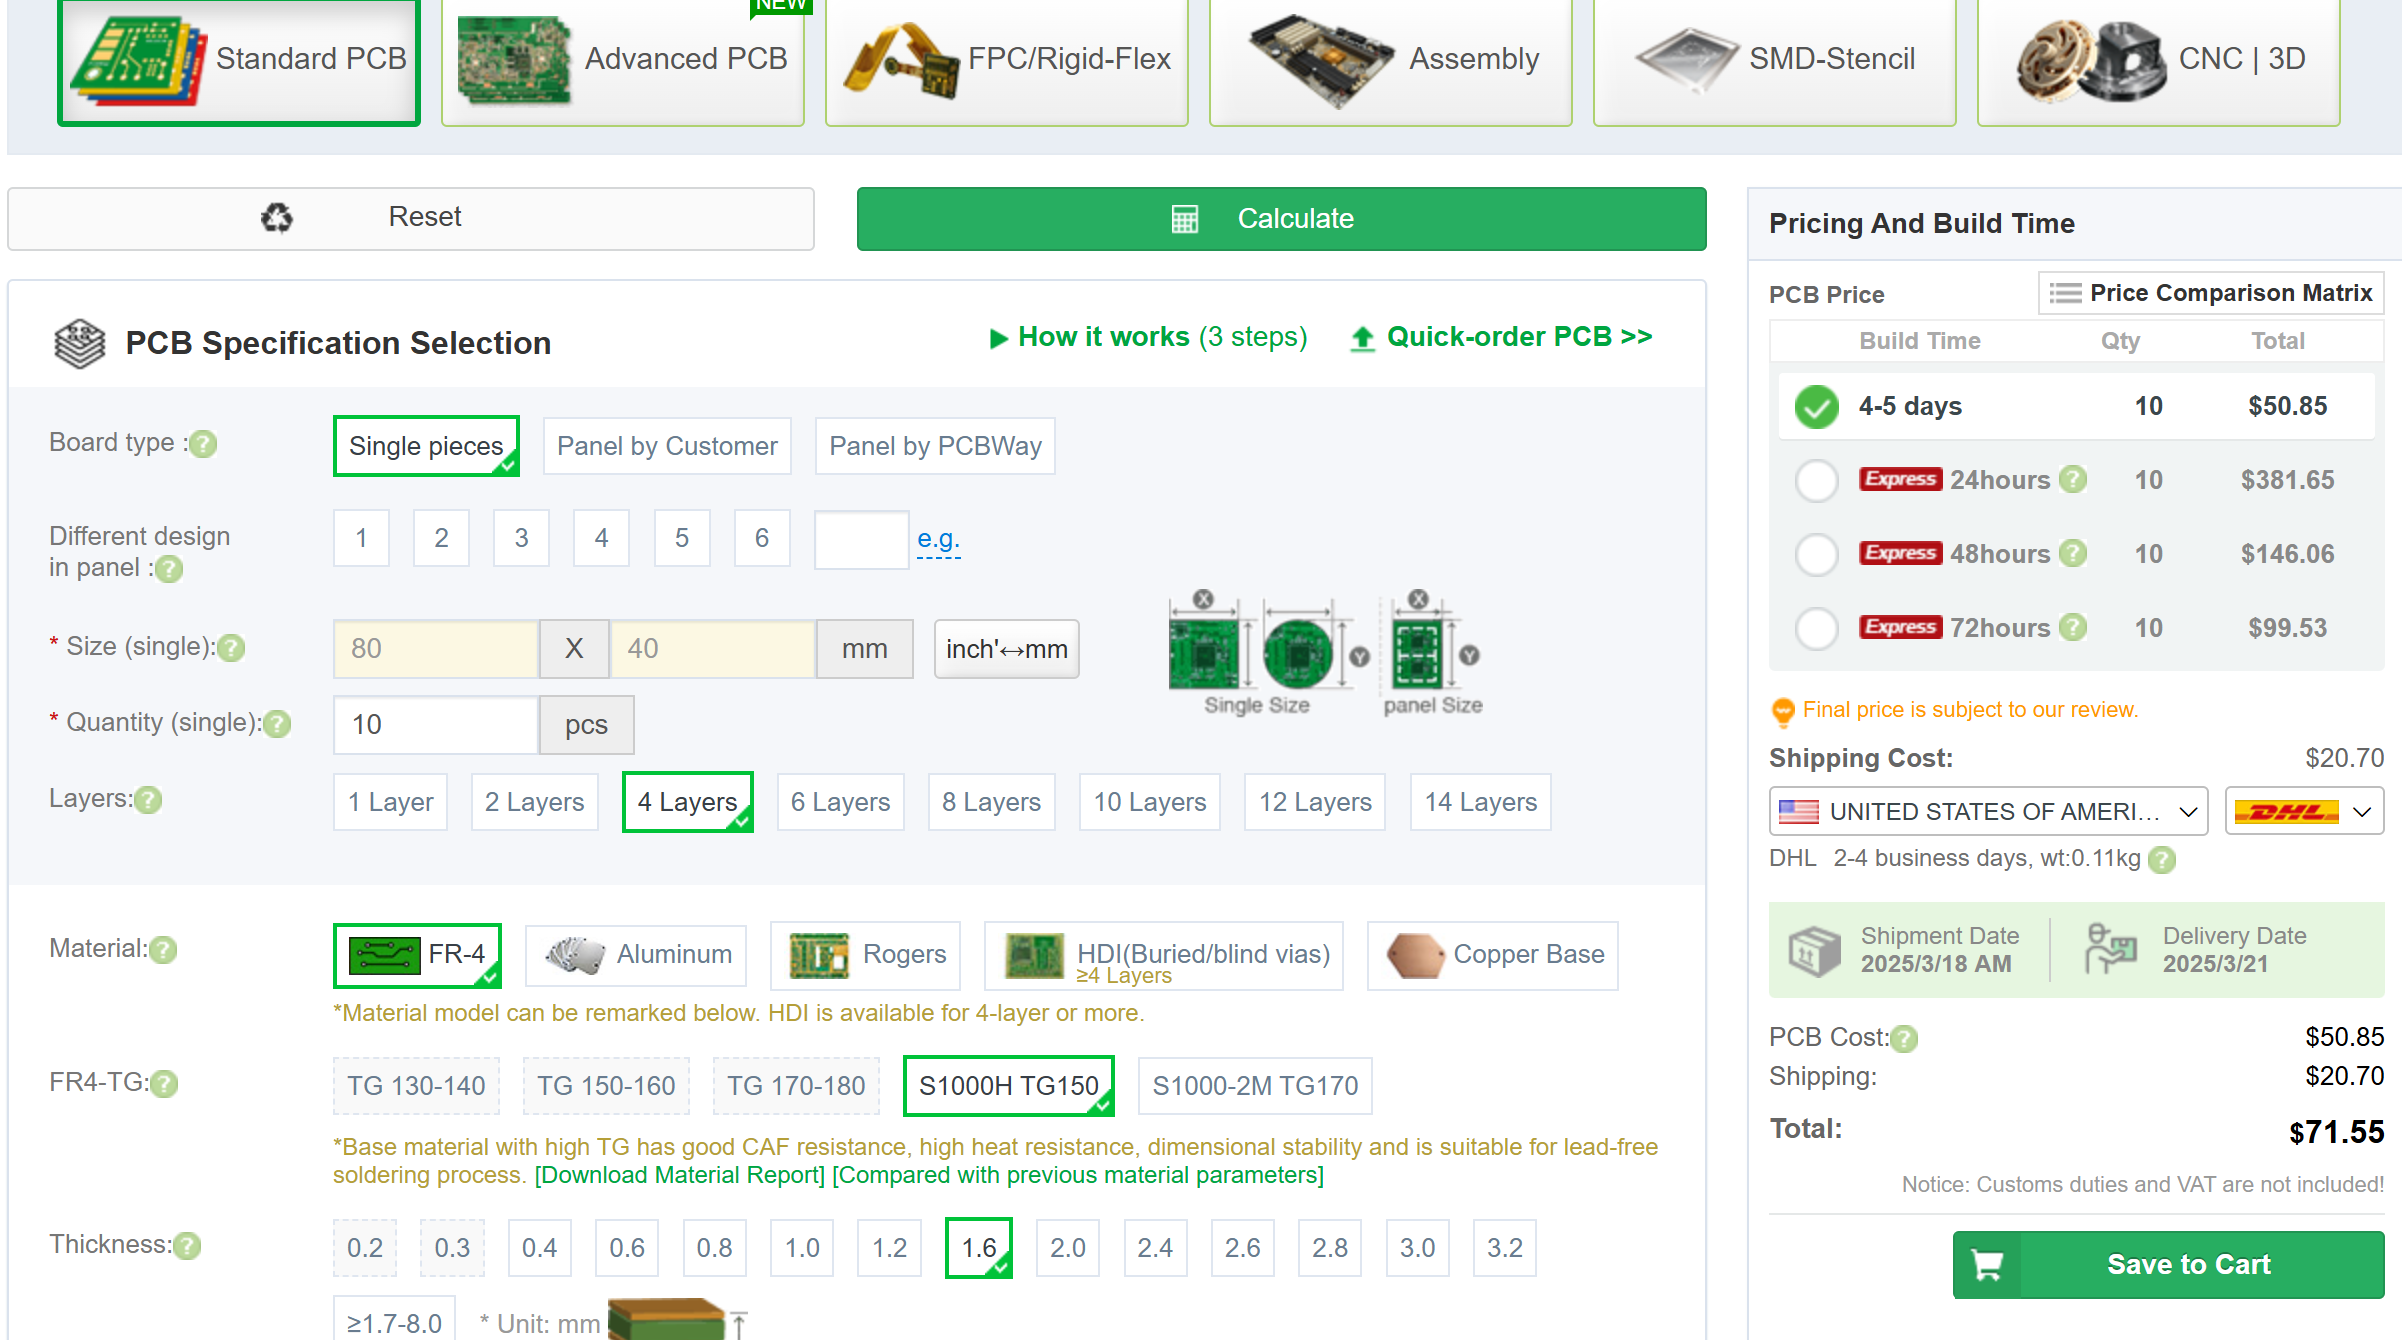Open the Board type help icon
This screenshot has height=1340, width=2402.
point(204,444)
